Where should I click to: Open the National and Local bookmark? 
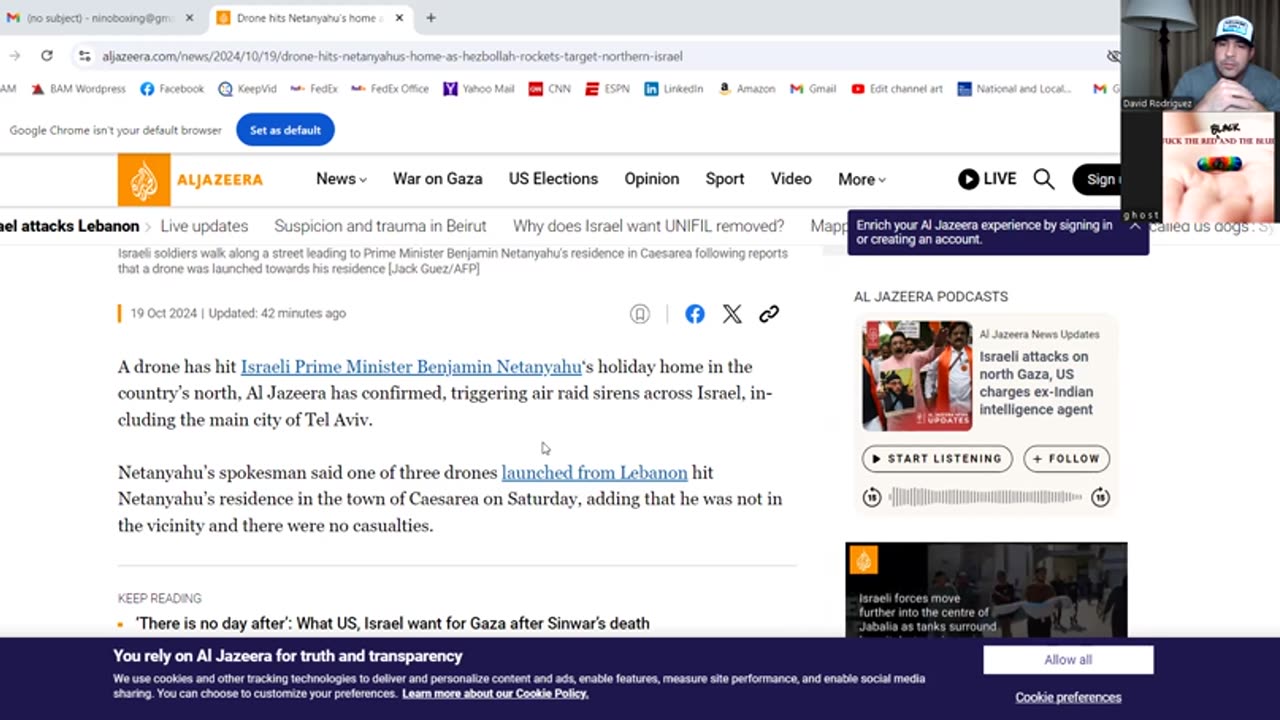[1014, 89]
